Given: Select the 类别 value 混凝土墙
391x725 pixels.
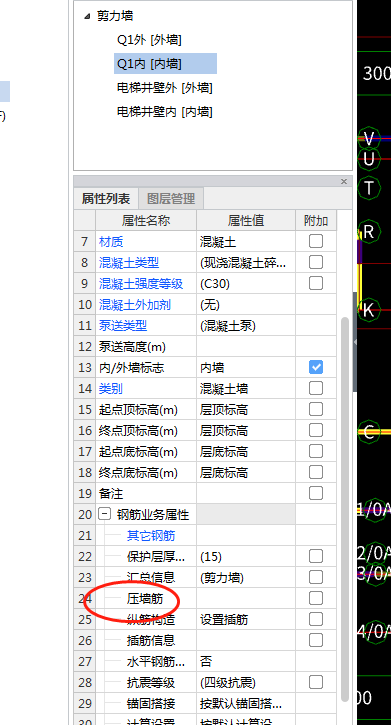Looking at the screenshot, I should 246,388.
